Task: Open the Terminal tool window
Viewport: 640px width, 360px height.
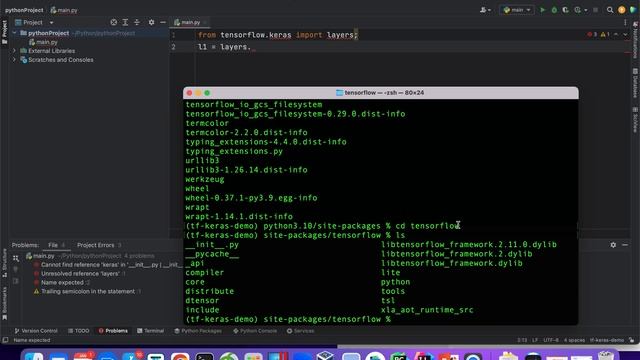Action: pyautogui.click(x=150, y=331)
